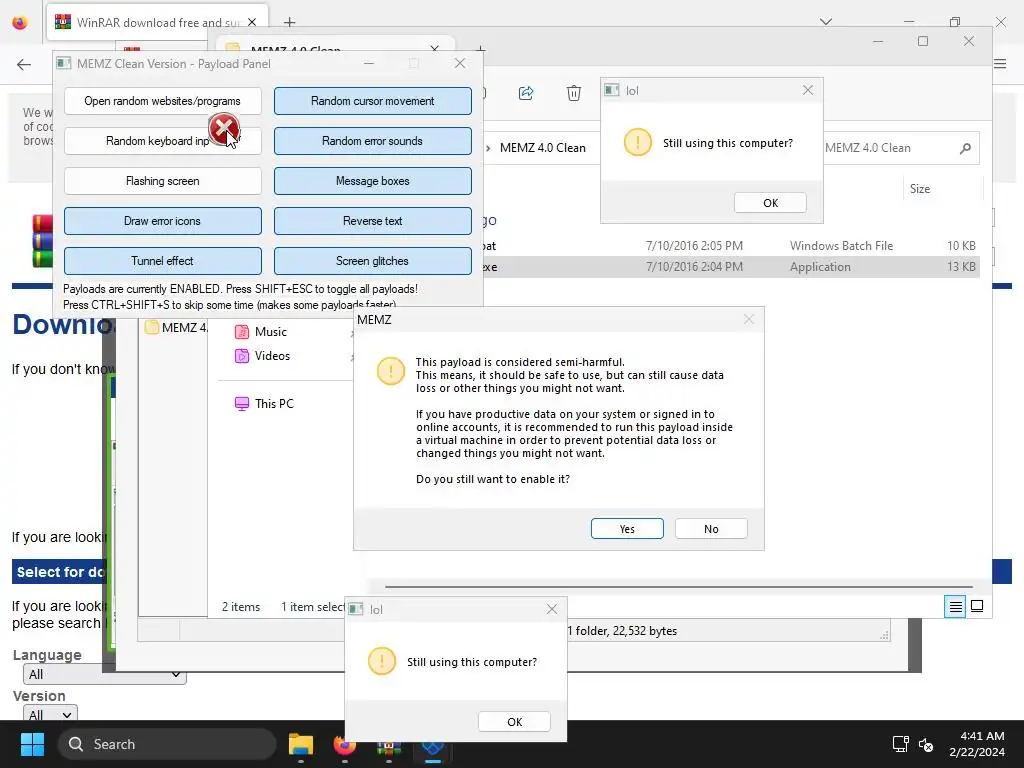Screen dimensions: 1024x768
Task: Open a new Firefox tab
Action: point(289,22)
